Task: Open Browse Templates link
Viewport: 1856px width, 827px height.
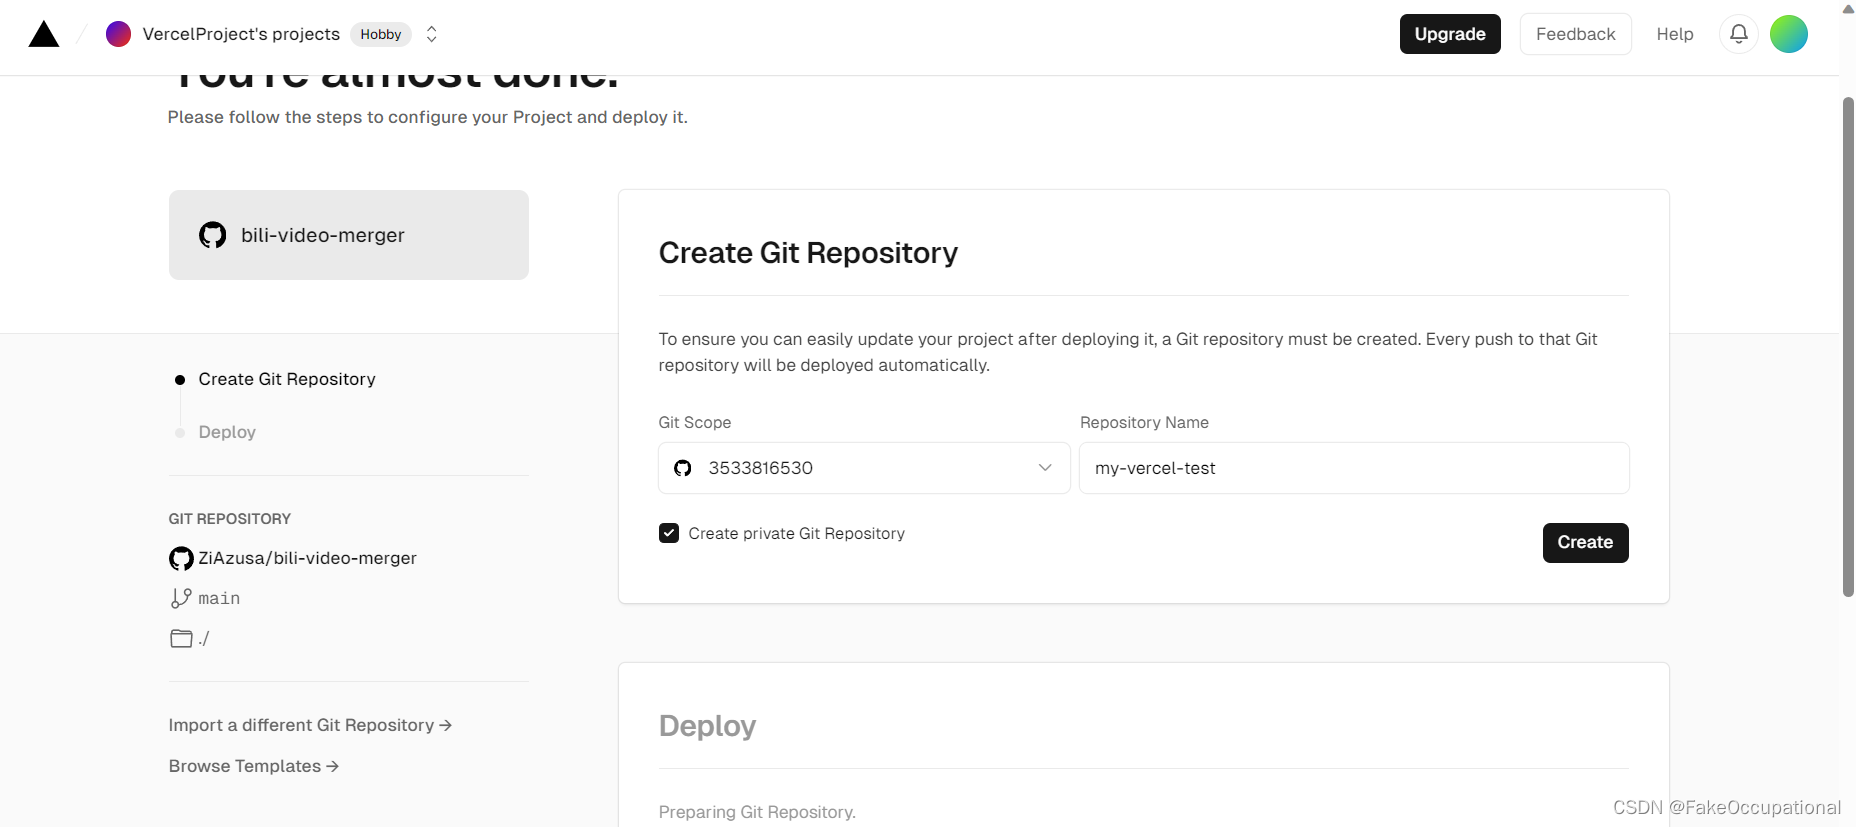Action: (254, 766)
